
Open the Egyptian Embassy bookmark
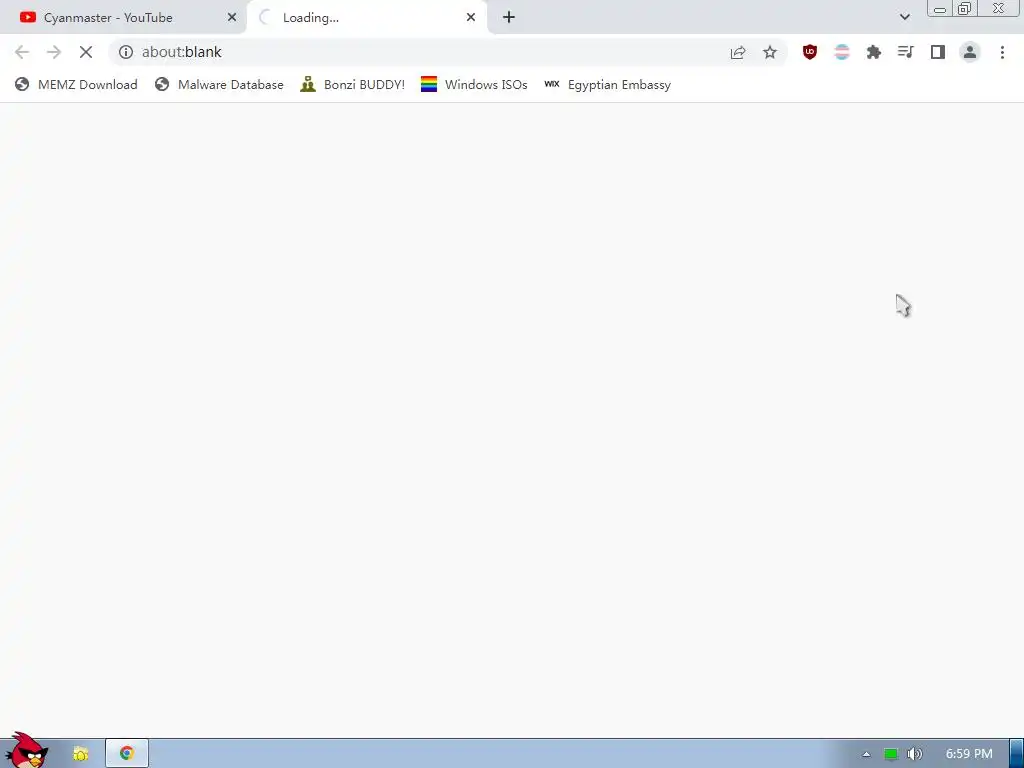[x=607, y=84]
